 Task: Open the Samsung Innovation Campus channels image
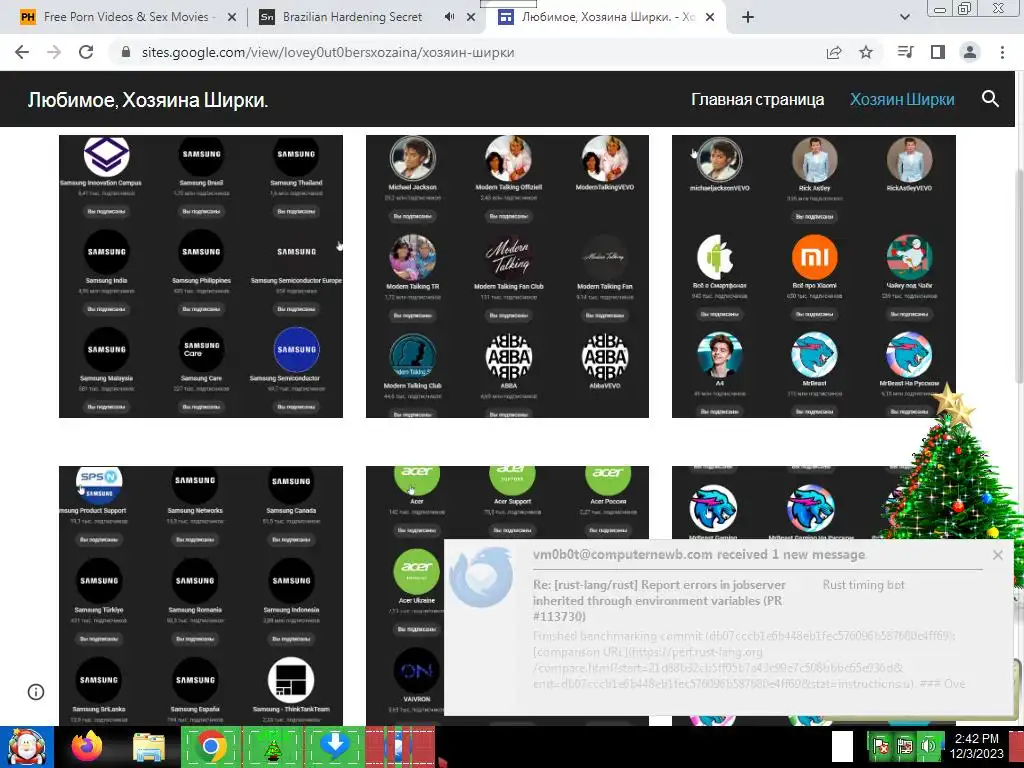200,276
